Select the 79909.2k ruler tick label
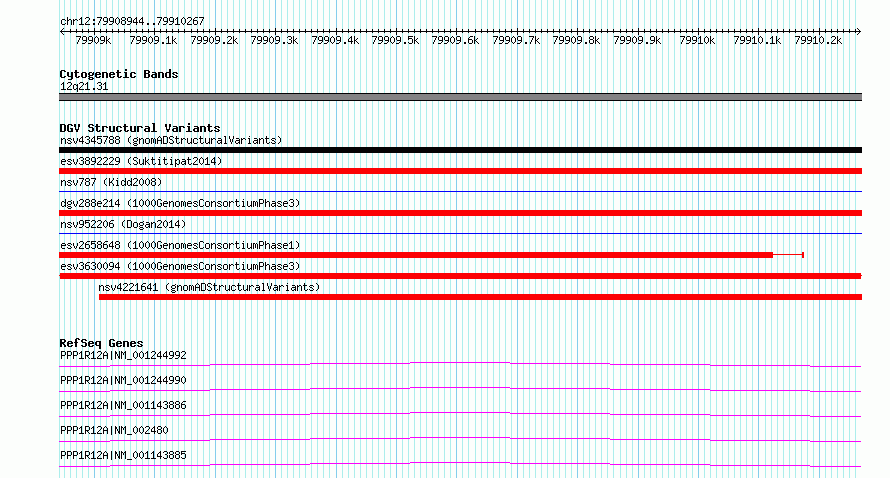 214,40
